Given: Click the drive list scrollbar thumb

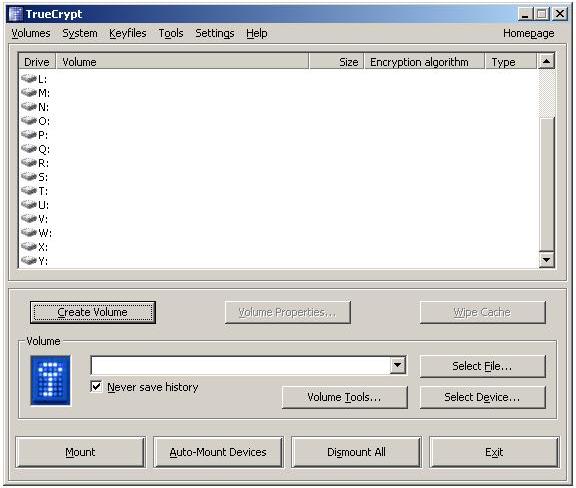Looking at the screenshot, I should coord(546,185).
